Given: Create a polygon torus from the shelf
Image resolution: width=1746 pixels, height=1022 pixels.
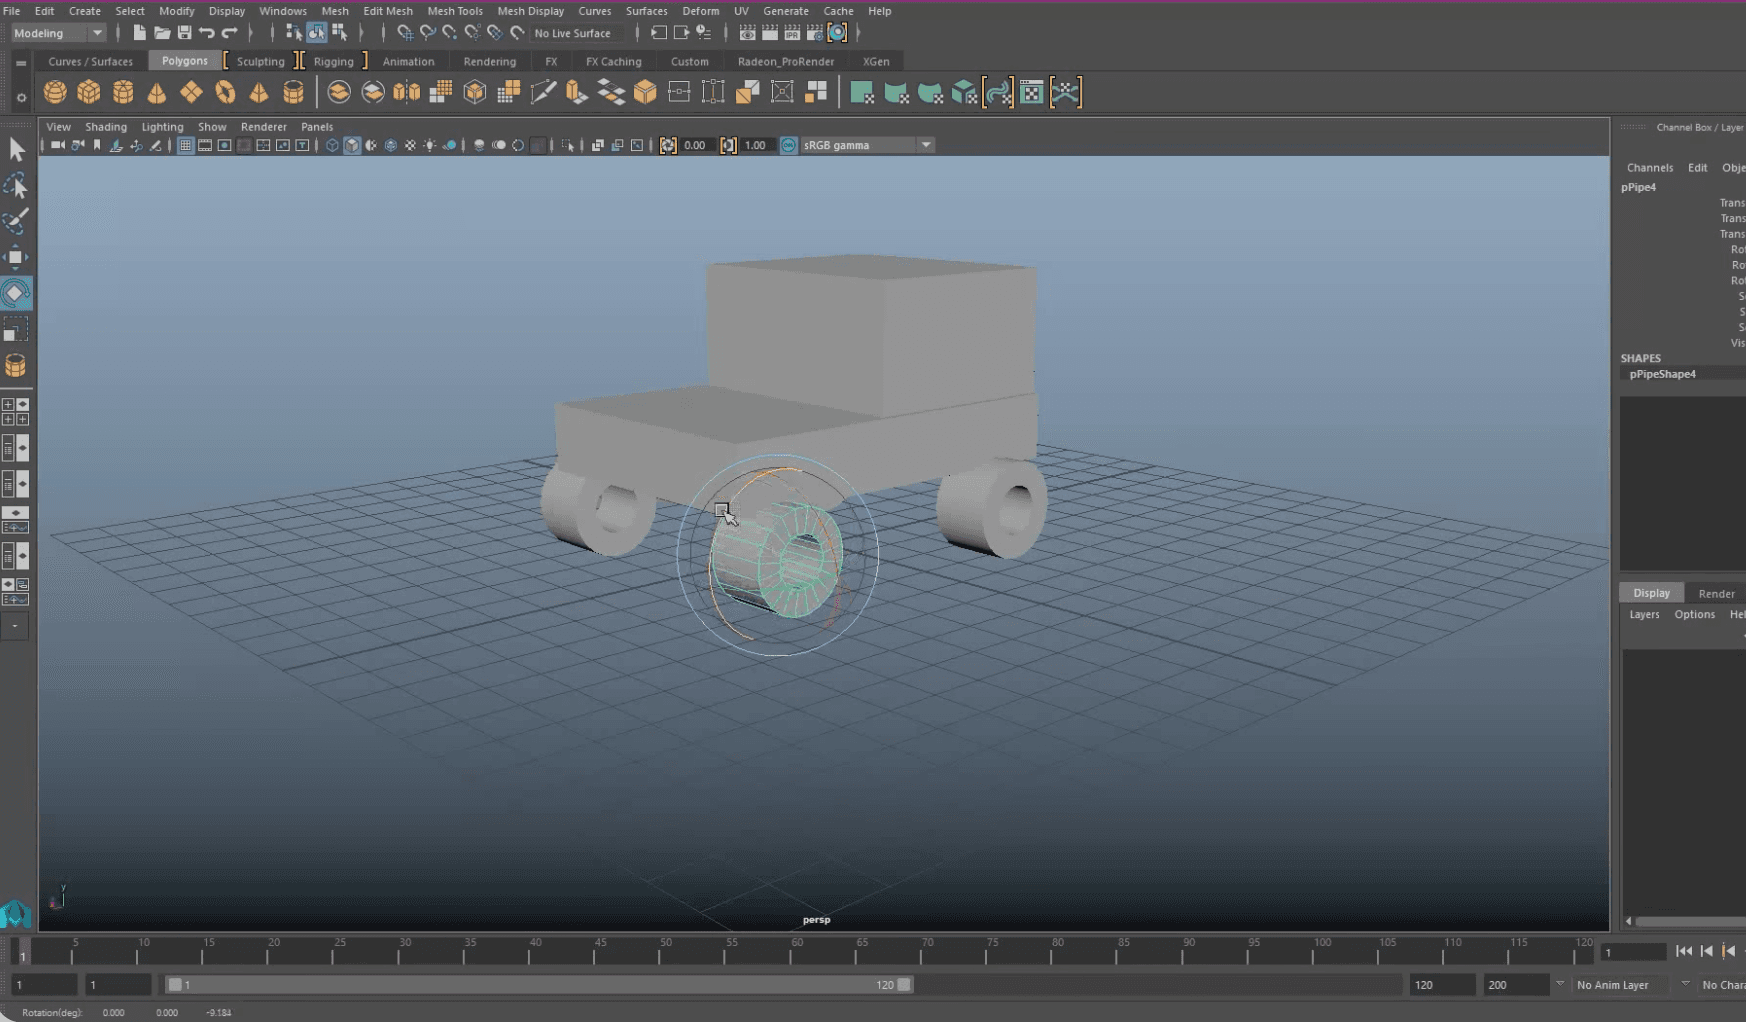Looking at the screenshot, I should (225, 93).
